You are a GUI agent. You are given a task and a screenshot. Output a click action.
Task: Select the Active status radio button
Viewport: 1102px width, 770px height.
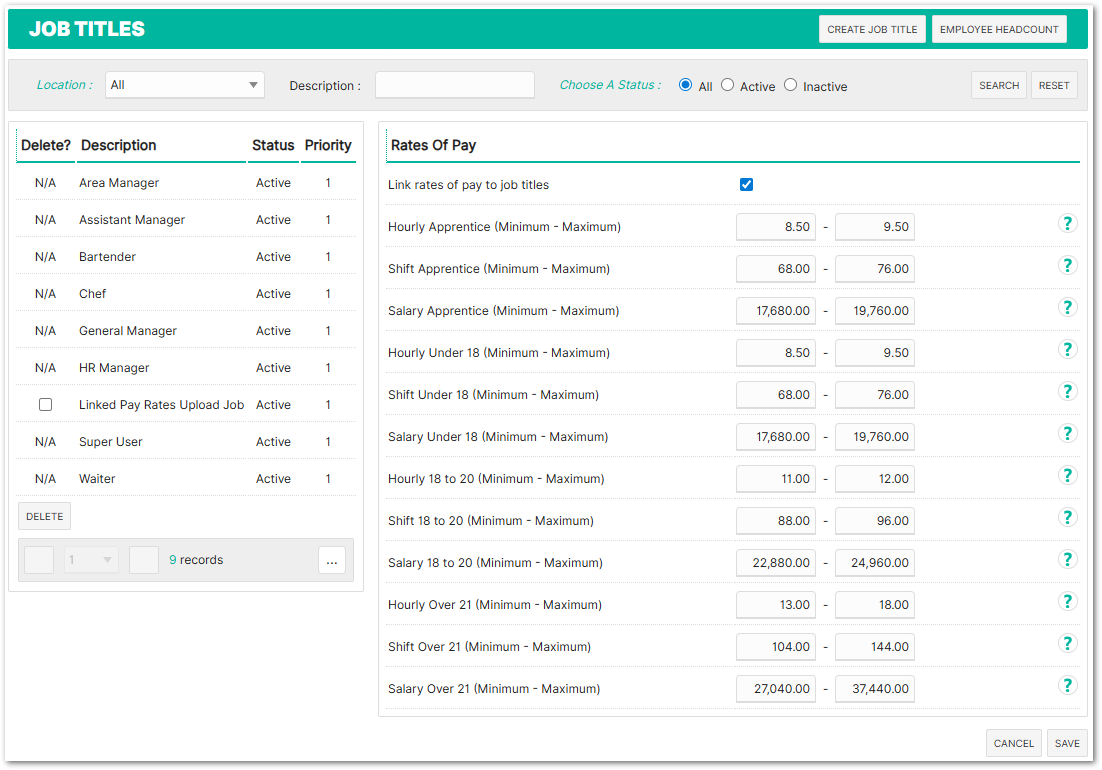(728, 85)
